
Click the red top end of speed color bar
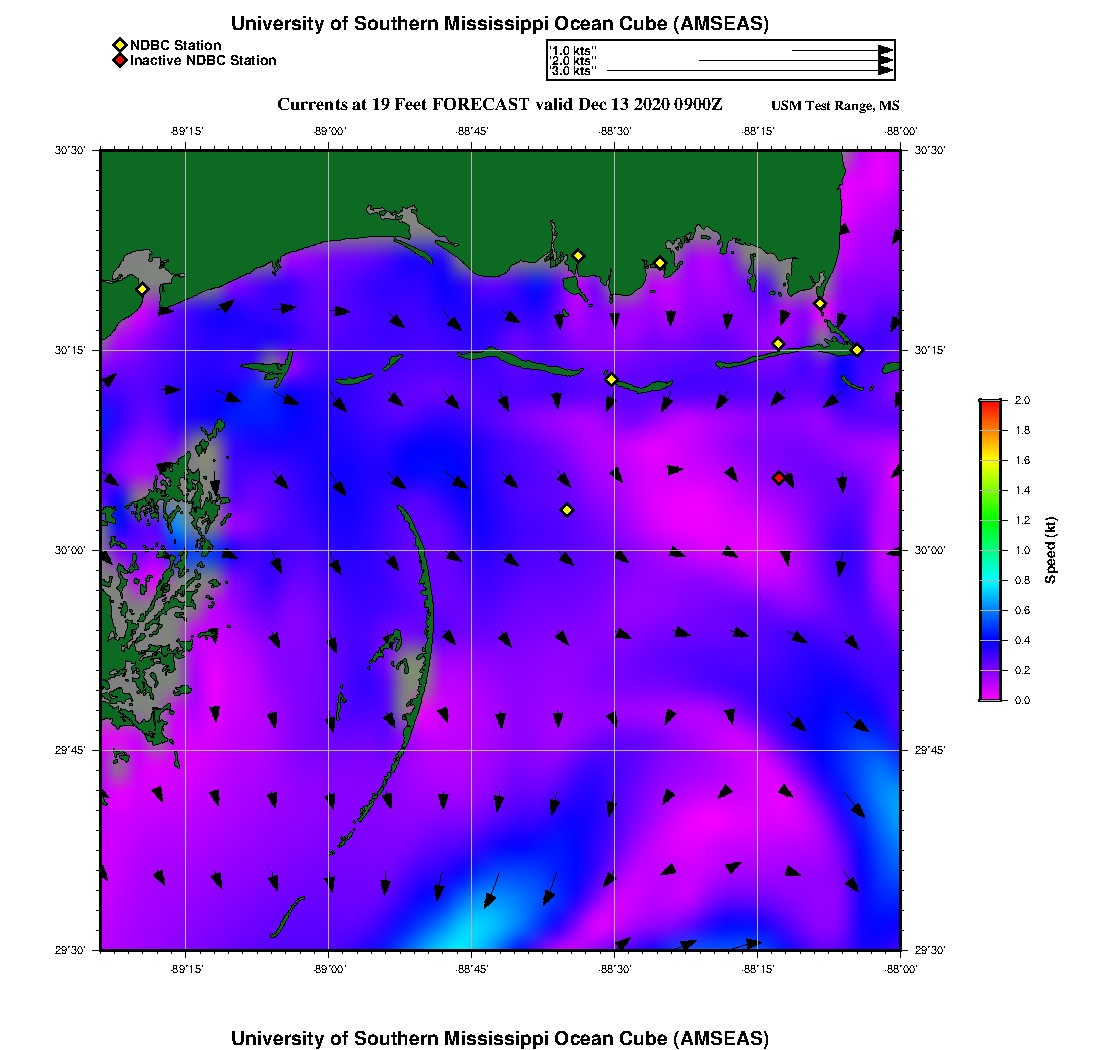(990, 404)
